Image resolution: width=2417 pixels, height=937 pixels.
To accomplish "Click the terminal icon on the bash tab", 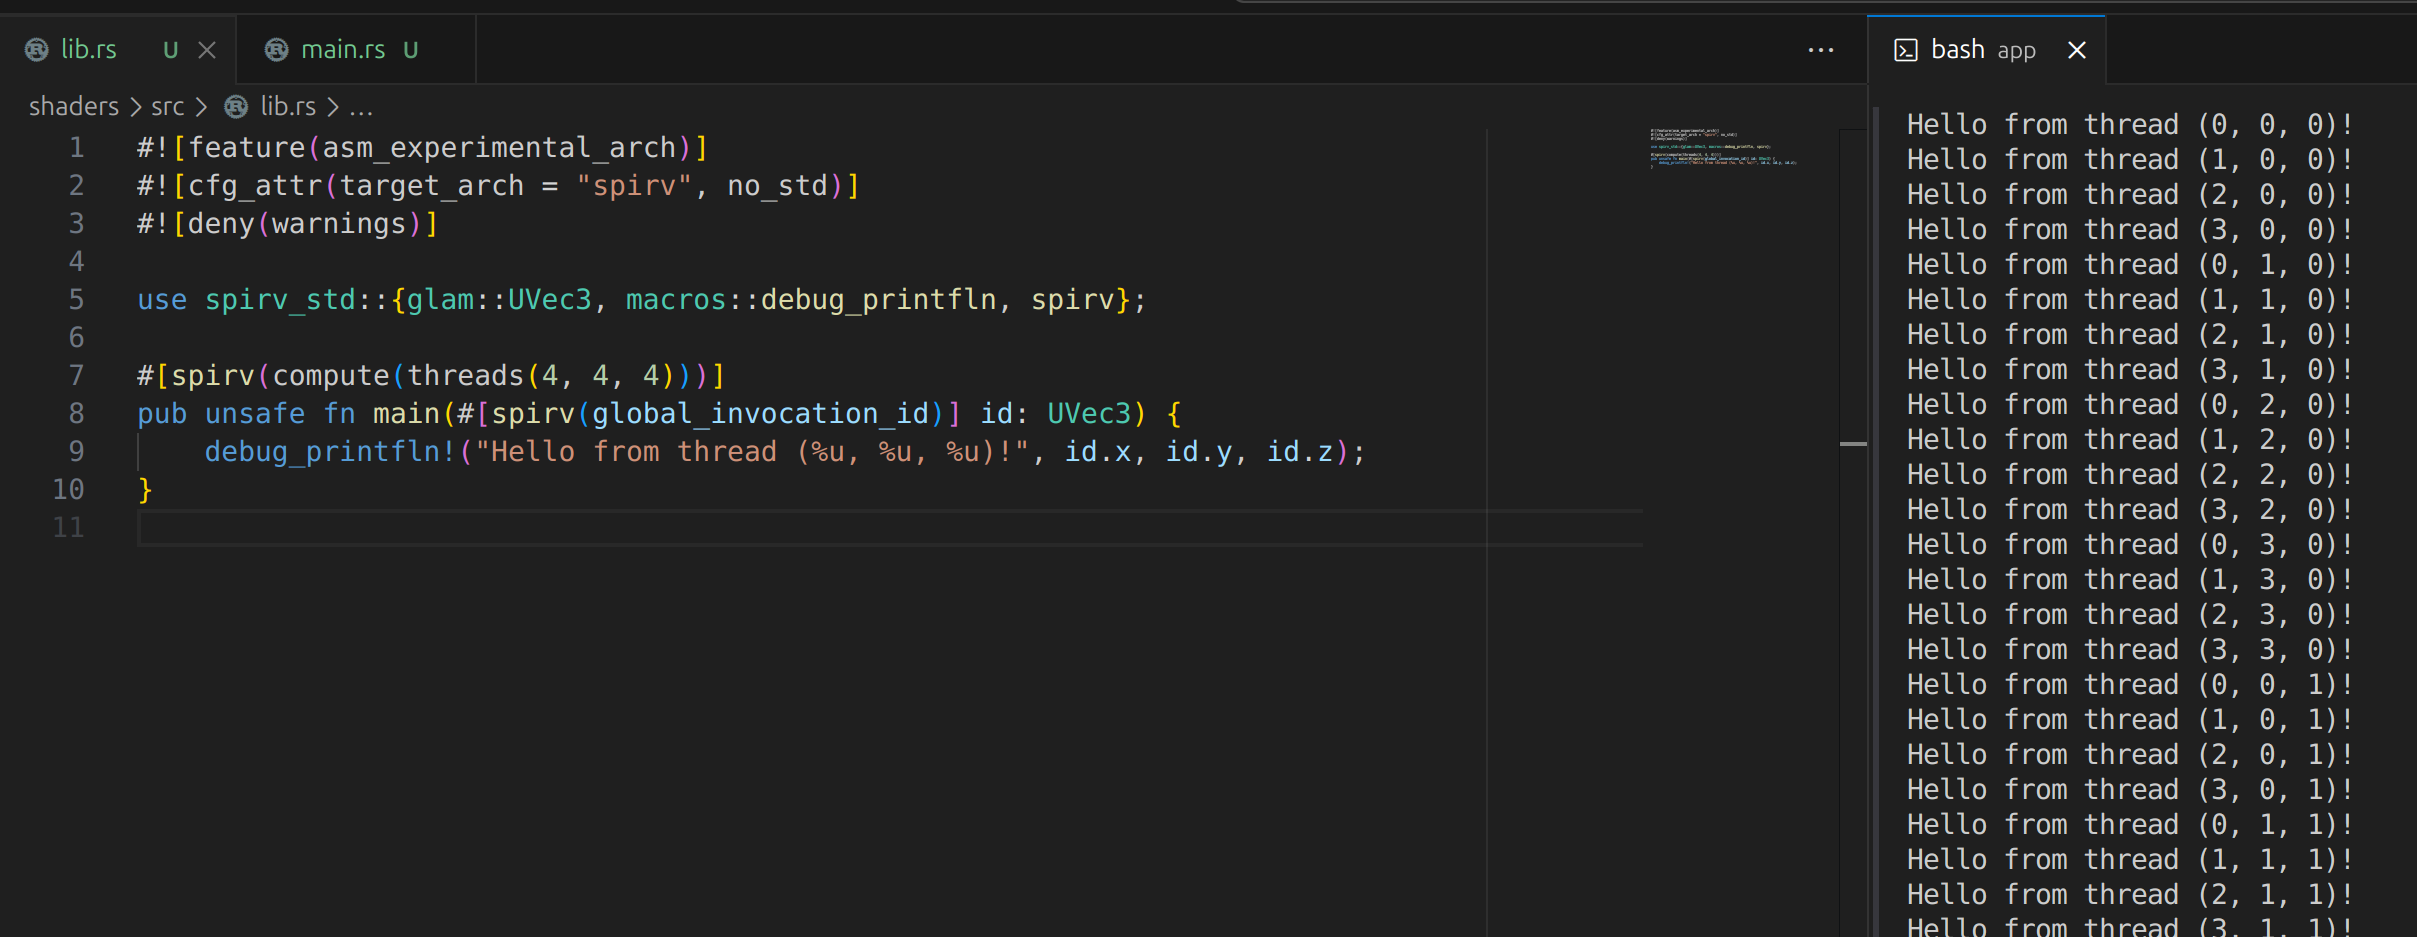I will click(x=1906, y=50).
